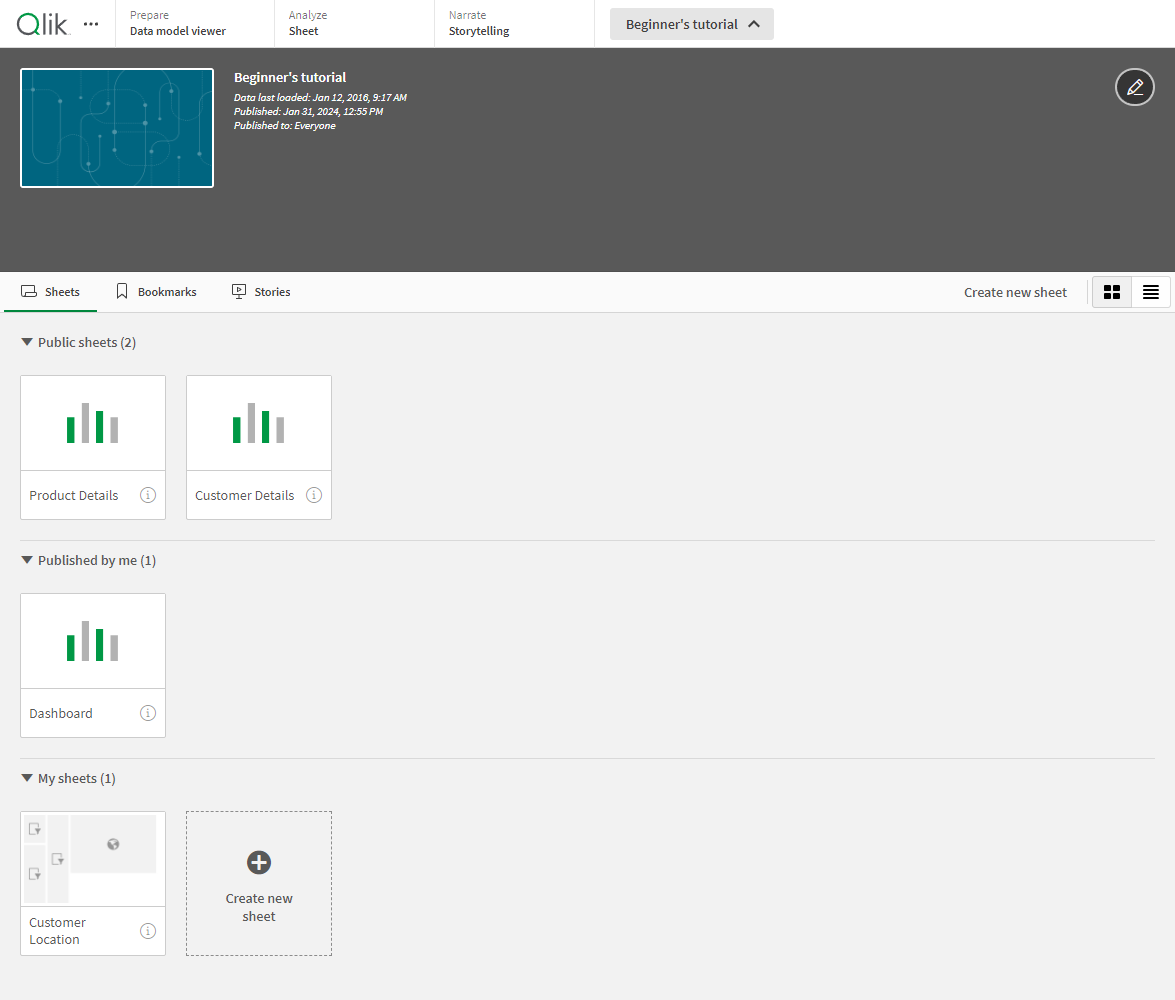Screen dimensions: 1175x1000
Task: Show info for Dashboard sheet
Action: point(148,713)
